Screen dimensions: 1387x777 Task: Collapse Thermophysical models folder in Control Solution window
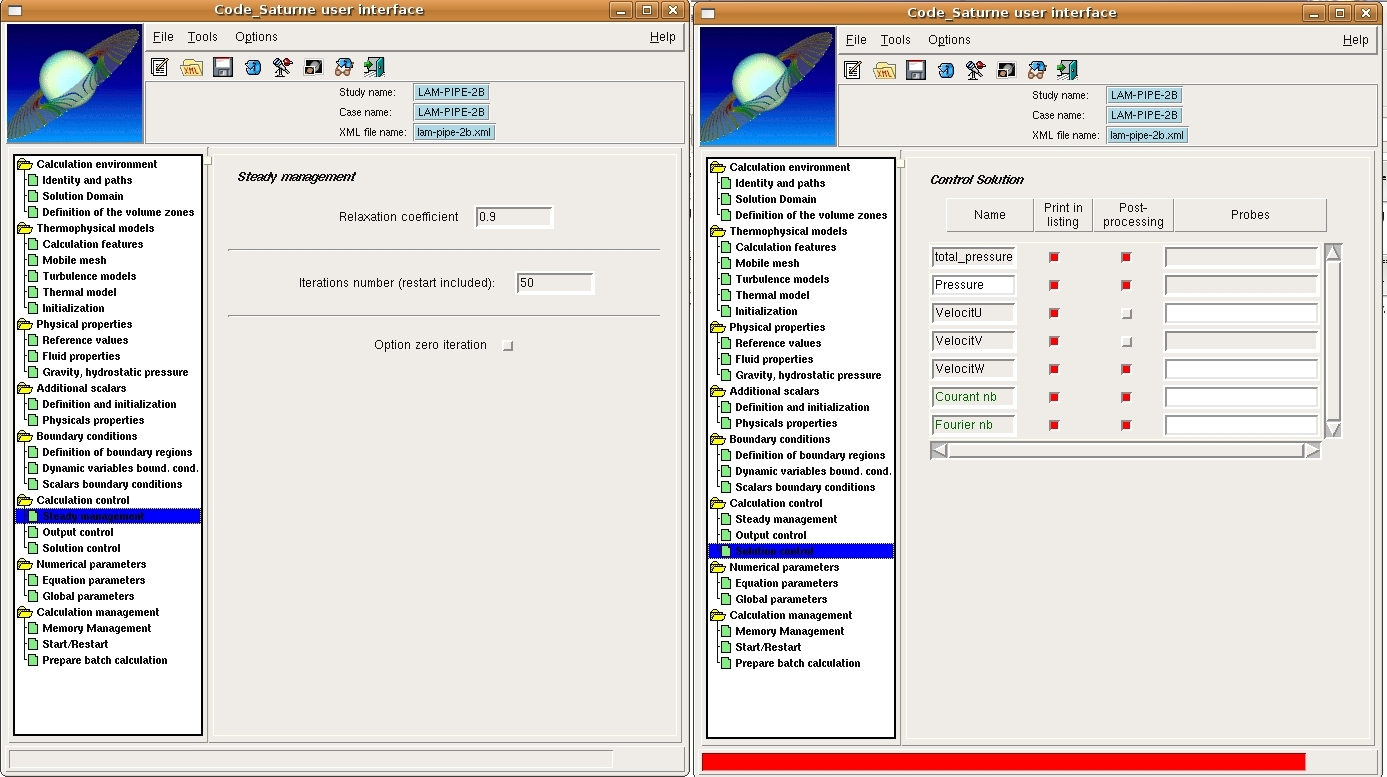(x=717, y=231)
